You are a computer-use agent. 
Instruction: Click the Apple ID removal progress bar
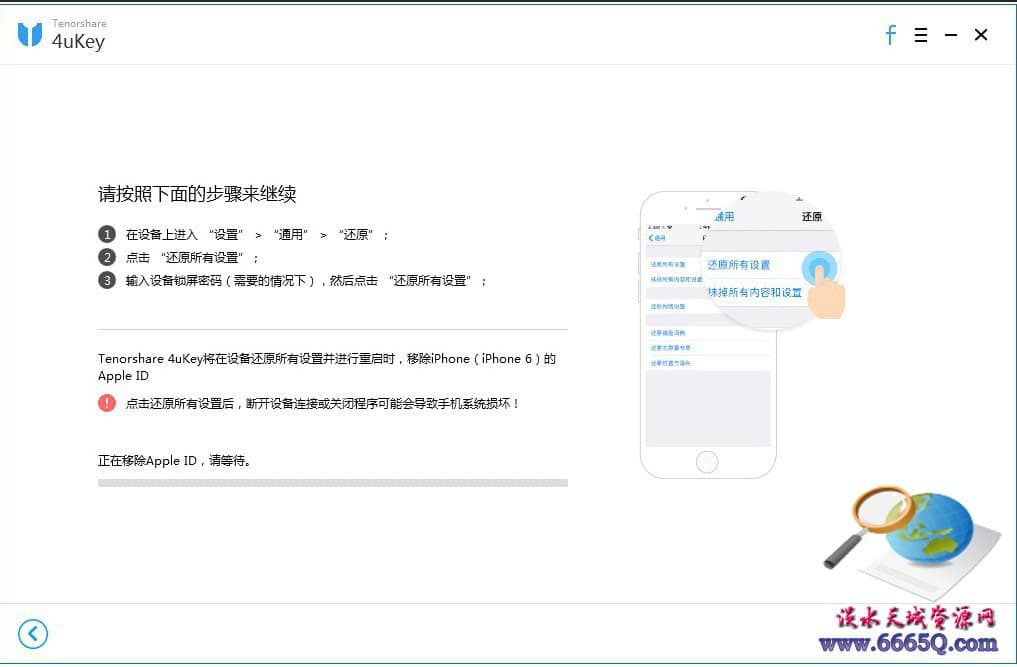click(333, 483)
